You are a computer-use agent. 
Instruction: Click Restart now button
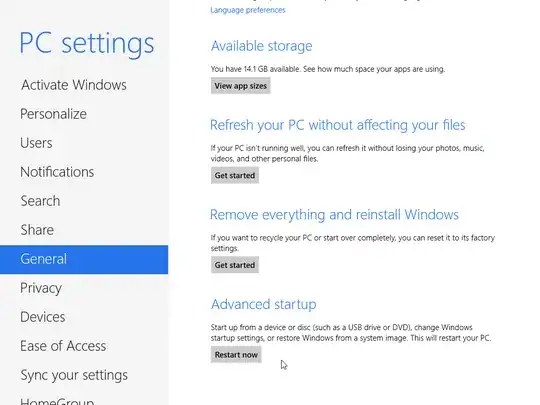click(236, 355)
